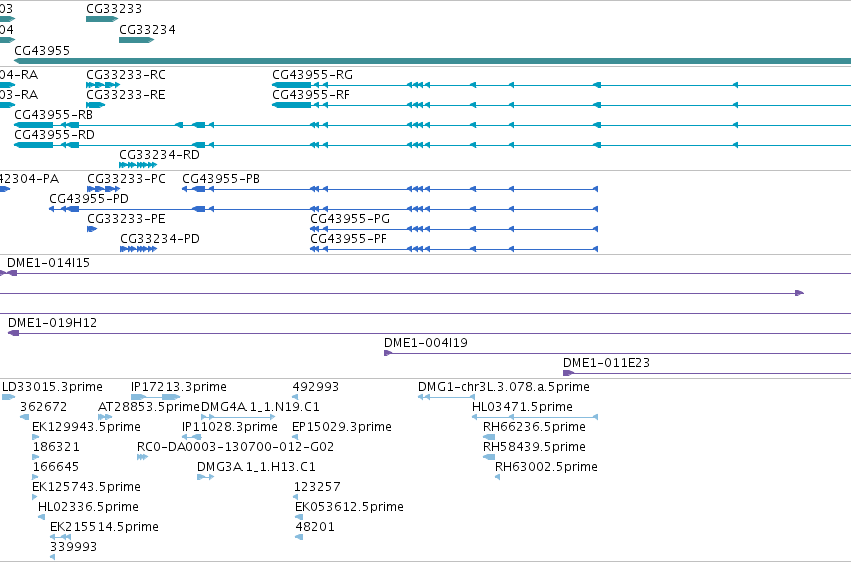
Task: Click the DME1-004I19 clone start marker
Action: tap(388, 353)
